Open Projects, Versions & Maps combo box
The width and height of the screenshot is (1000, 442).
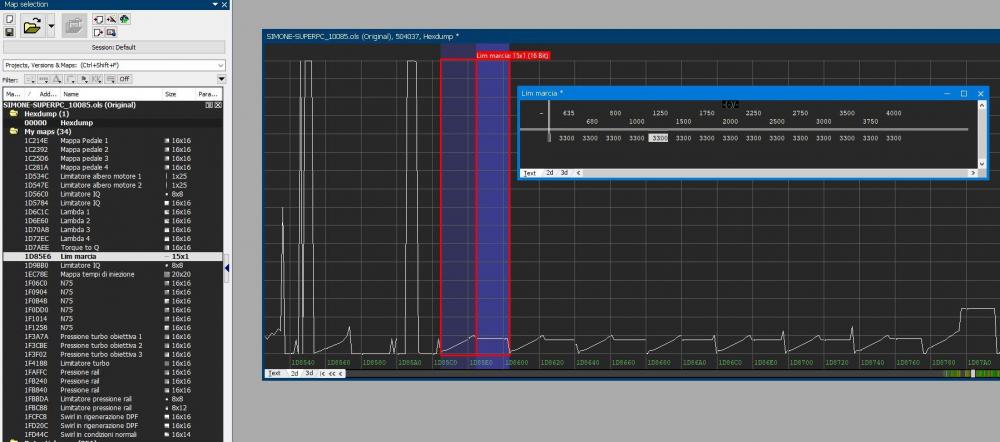click(x=114, y=65)
